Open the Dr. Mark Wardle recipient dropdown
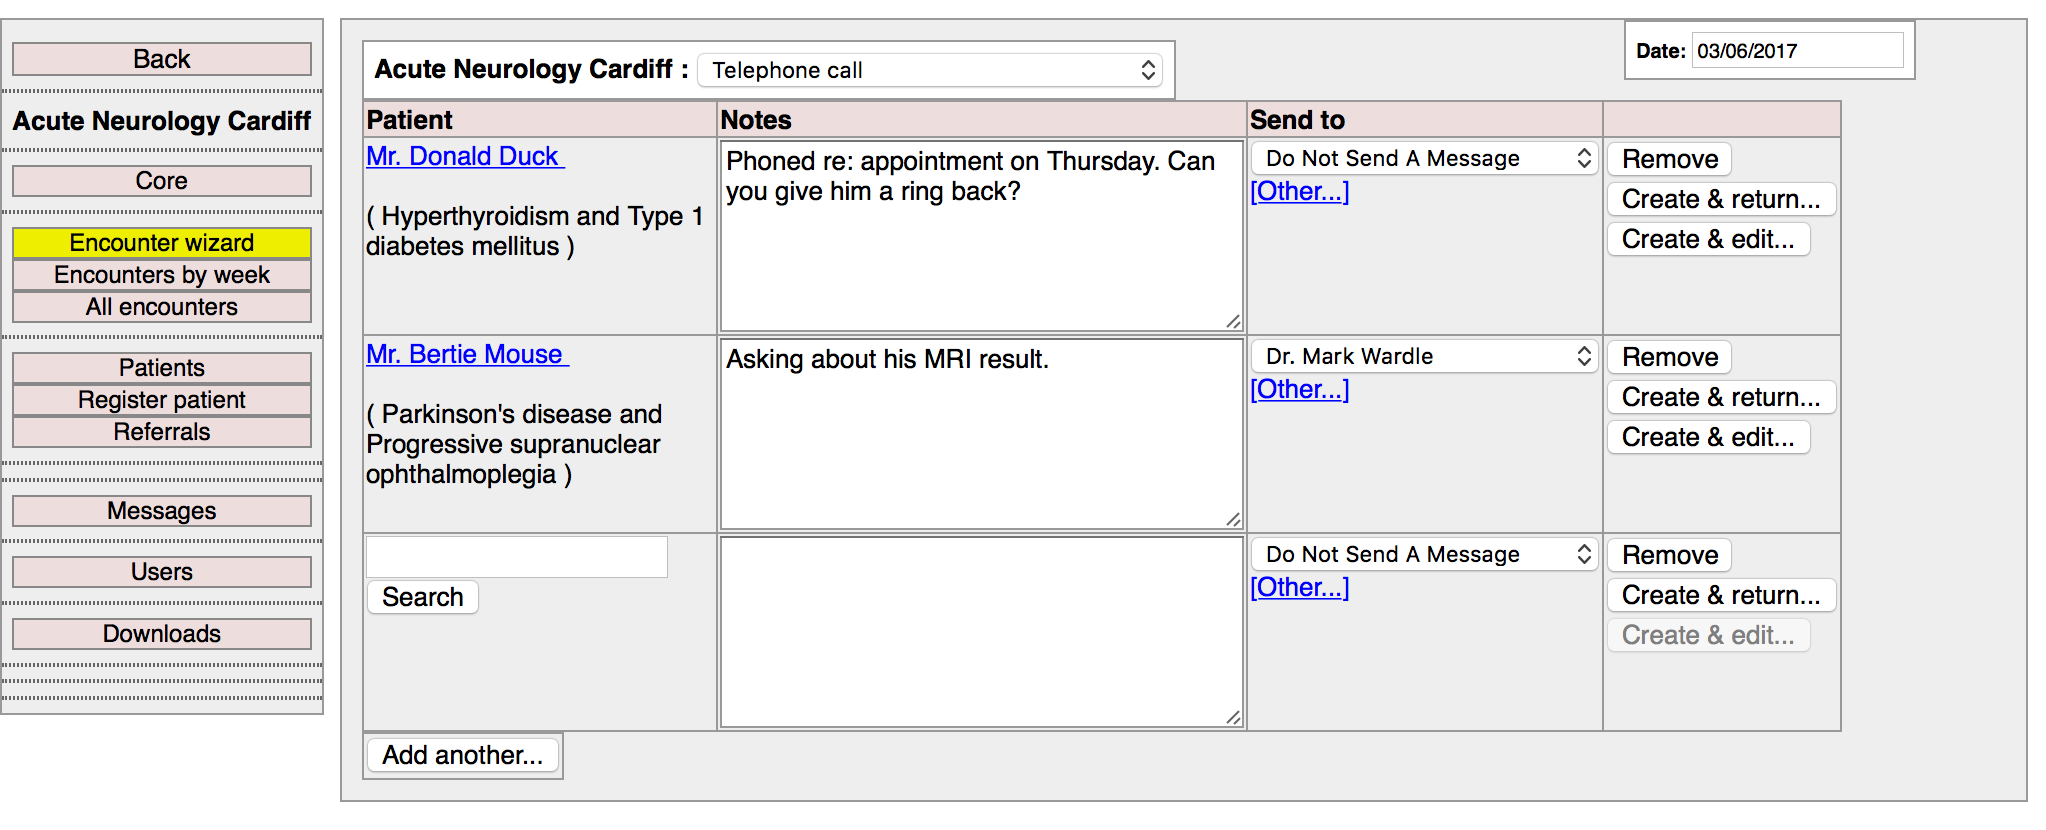This screenshot has width=2046, height=830. pyautogui.click(x=1424, y=356)
